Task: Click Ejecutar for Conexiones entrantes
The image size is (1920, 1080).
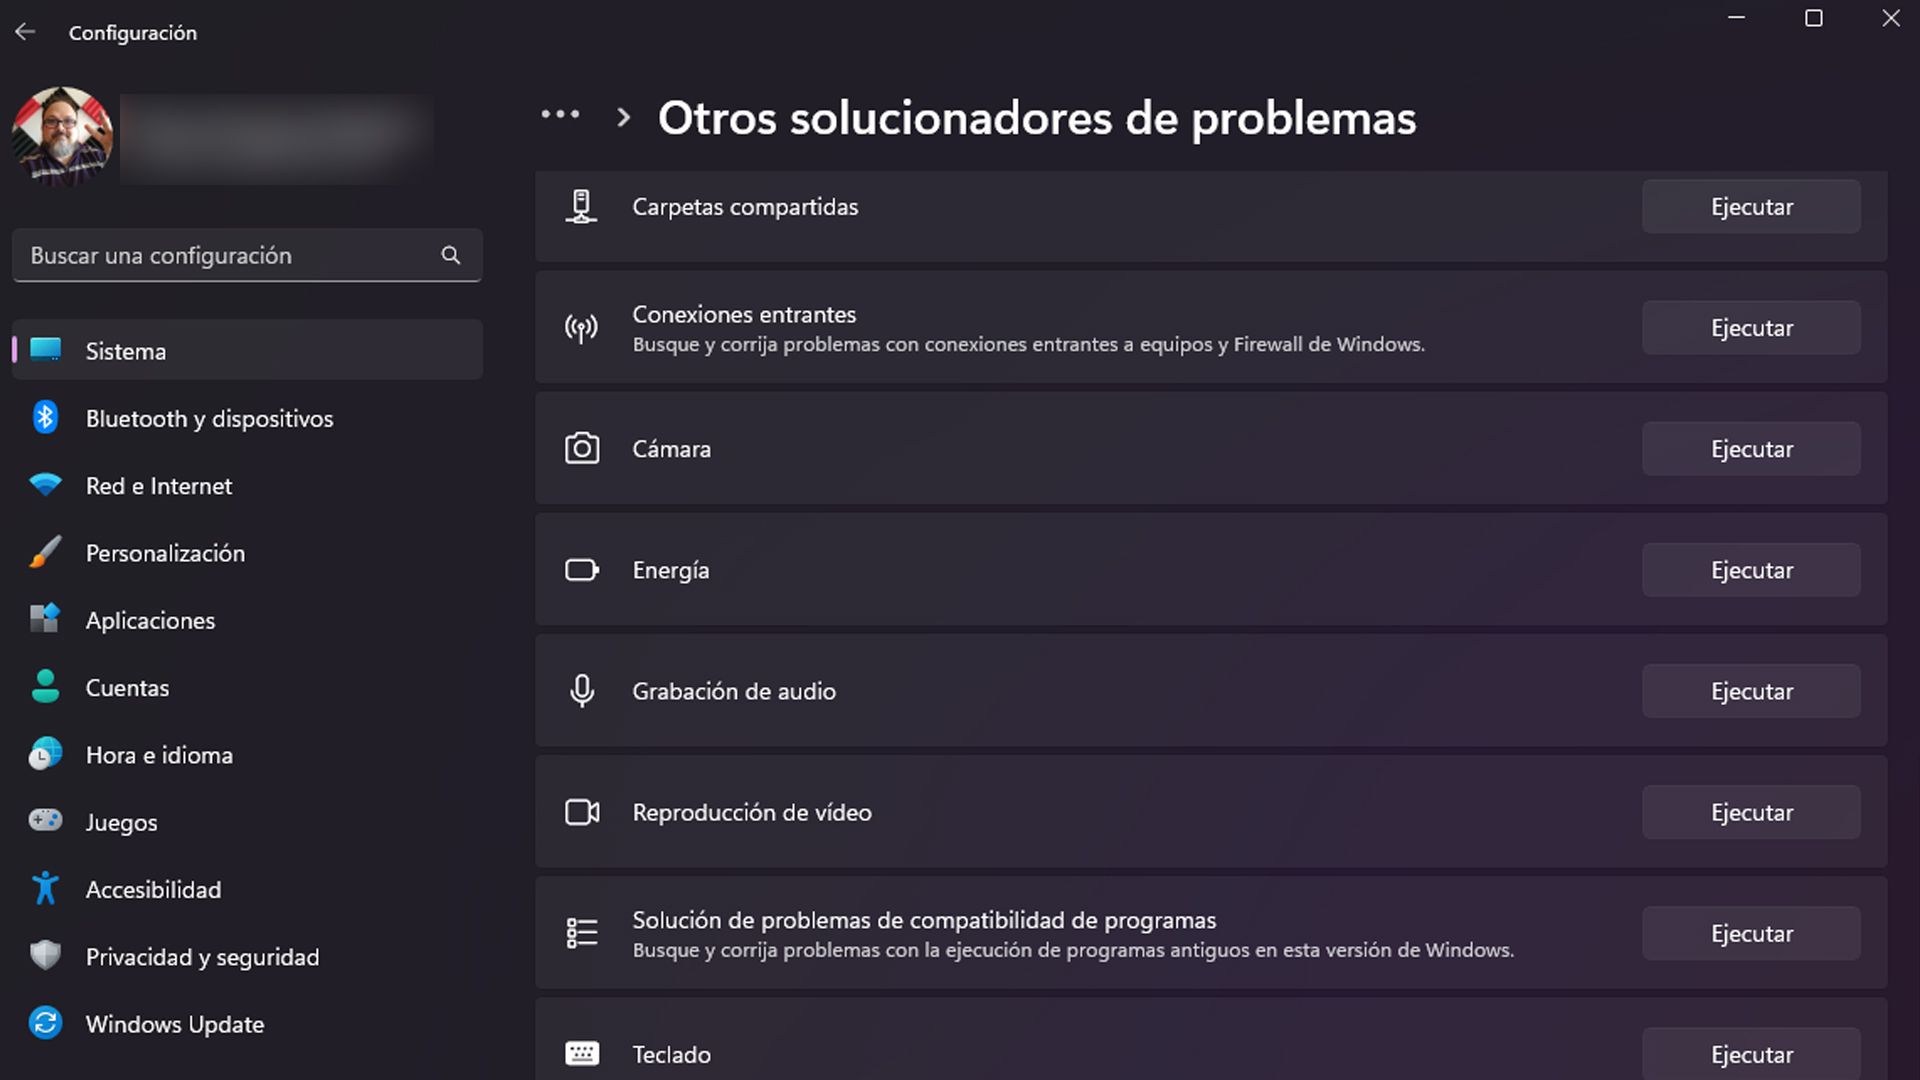Action: coord(1750,327)
